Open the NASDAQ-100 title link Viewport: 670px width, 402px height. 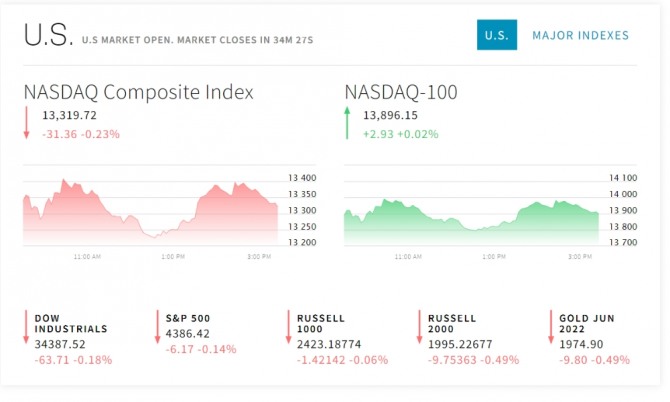(401, 92)
